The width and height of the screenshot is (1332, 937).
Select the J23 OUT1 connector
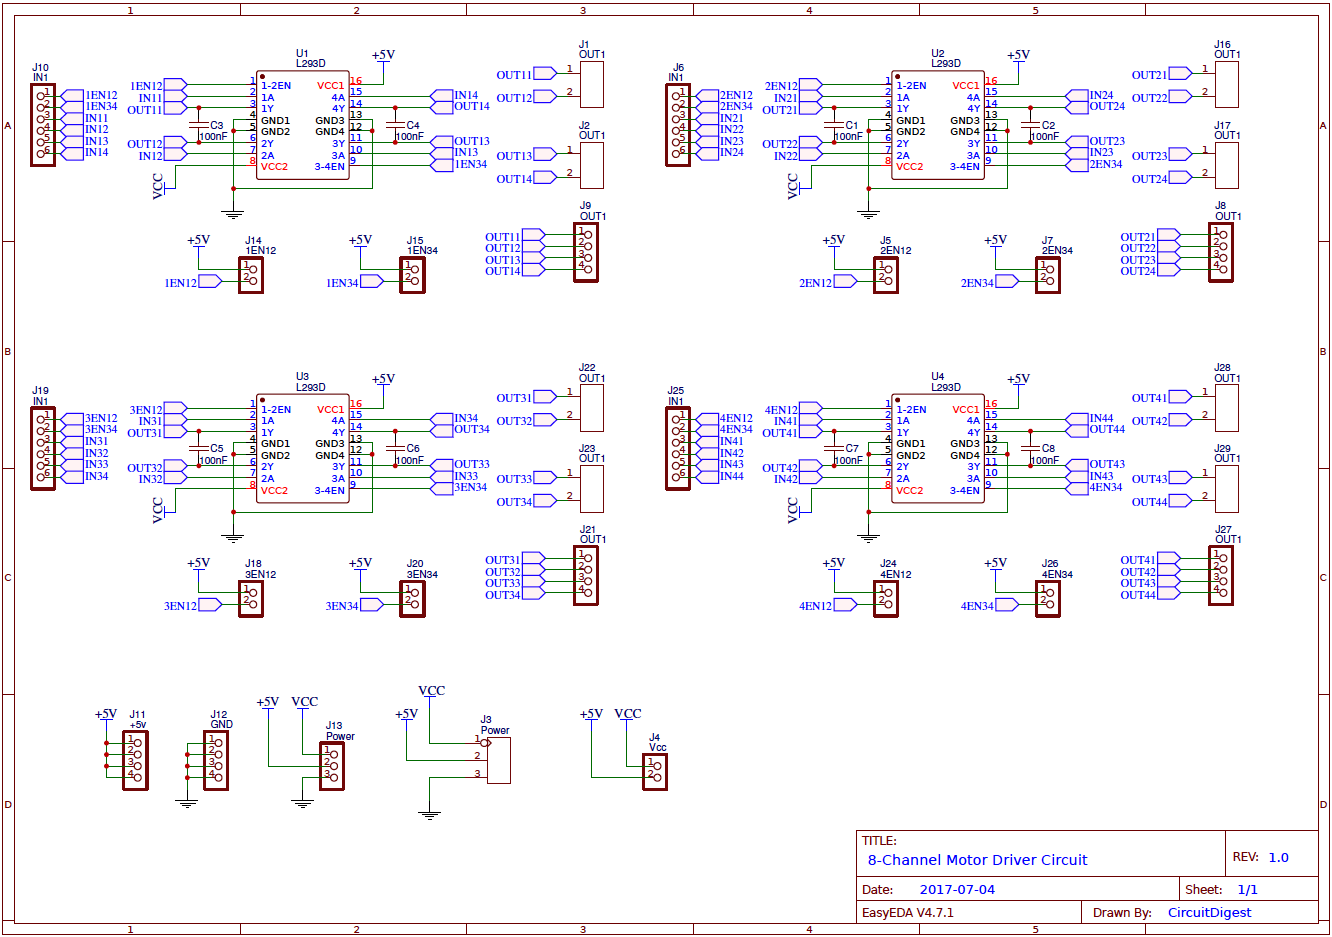coord(591,489)
